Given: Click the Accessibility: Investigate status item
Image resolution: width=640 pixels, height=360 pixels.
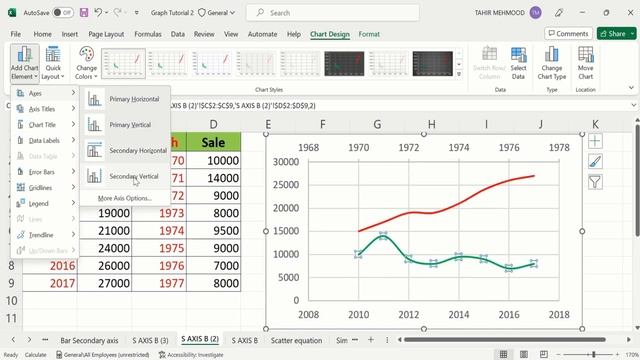Looking at the screenshot, I should tap(191, 355).
